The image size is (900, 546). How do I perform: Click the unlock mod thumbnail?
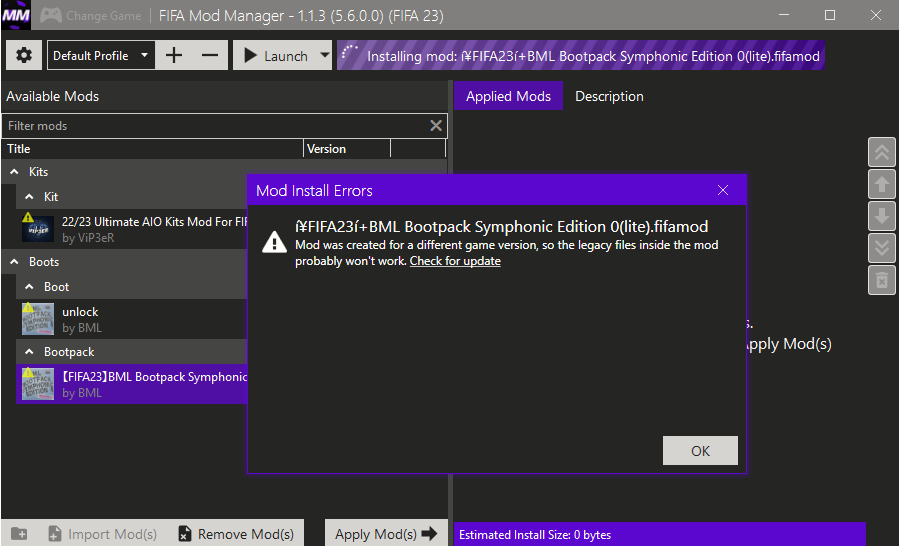coord(38,319)
